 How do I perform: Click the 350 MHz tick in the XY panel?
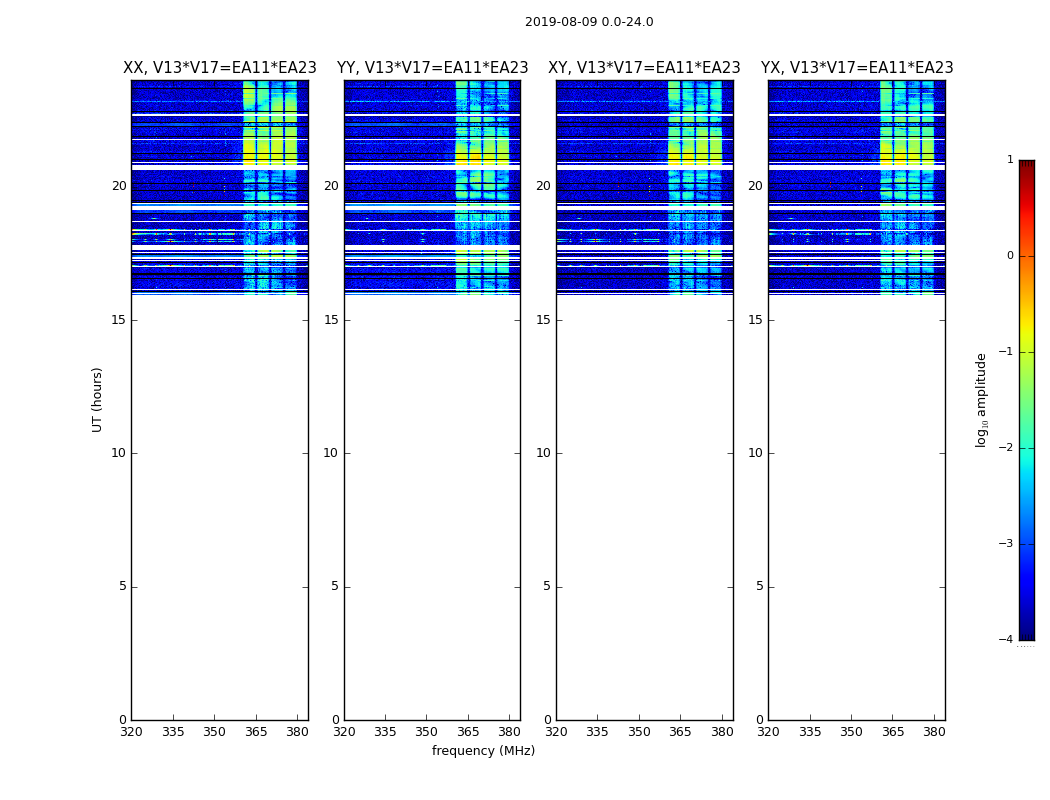tap(639, 732)
